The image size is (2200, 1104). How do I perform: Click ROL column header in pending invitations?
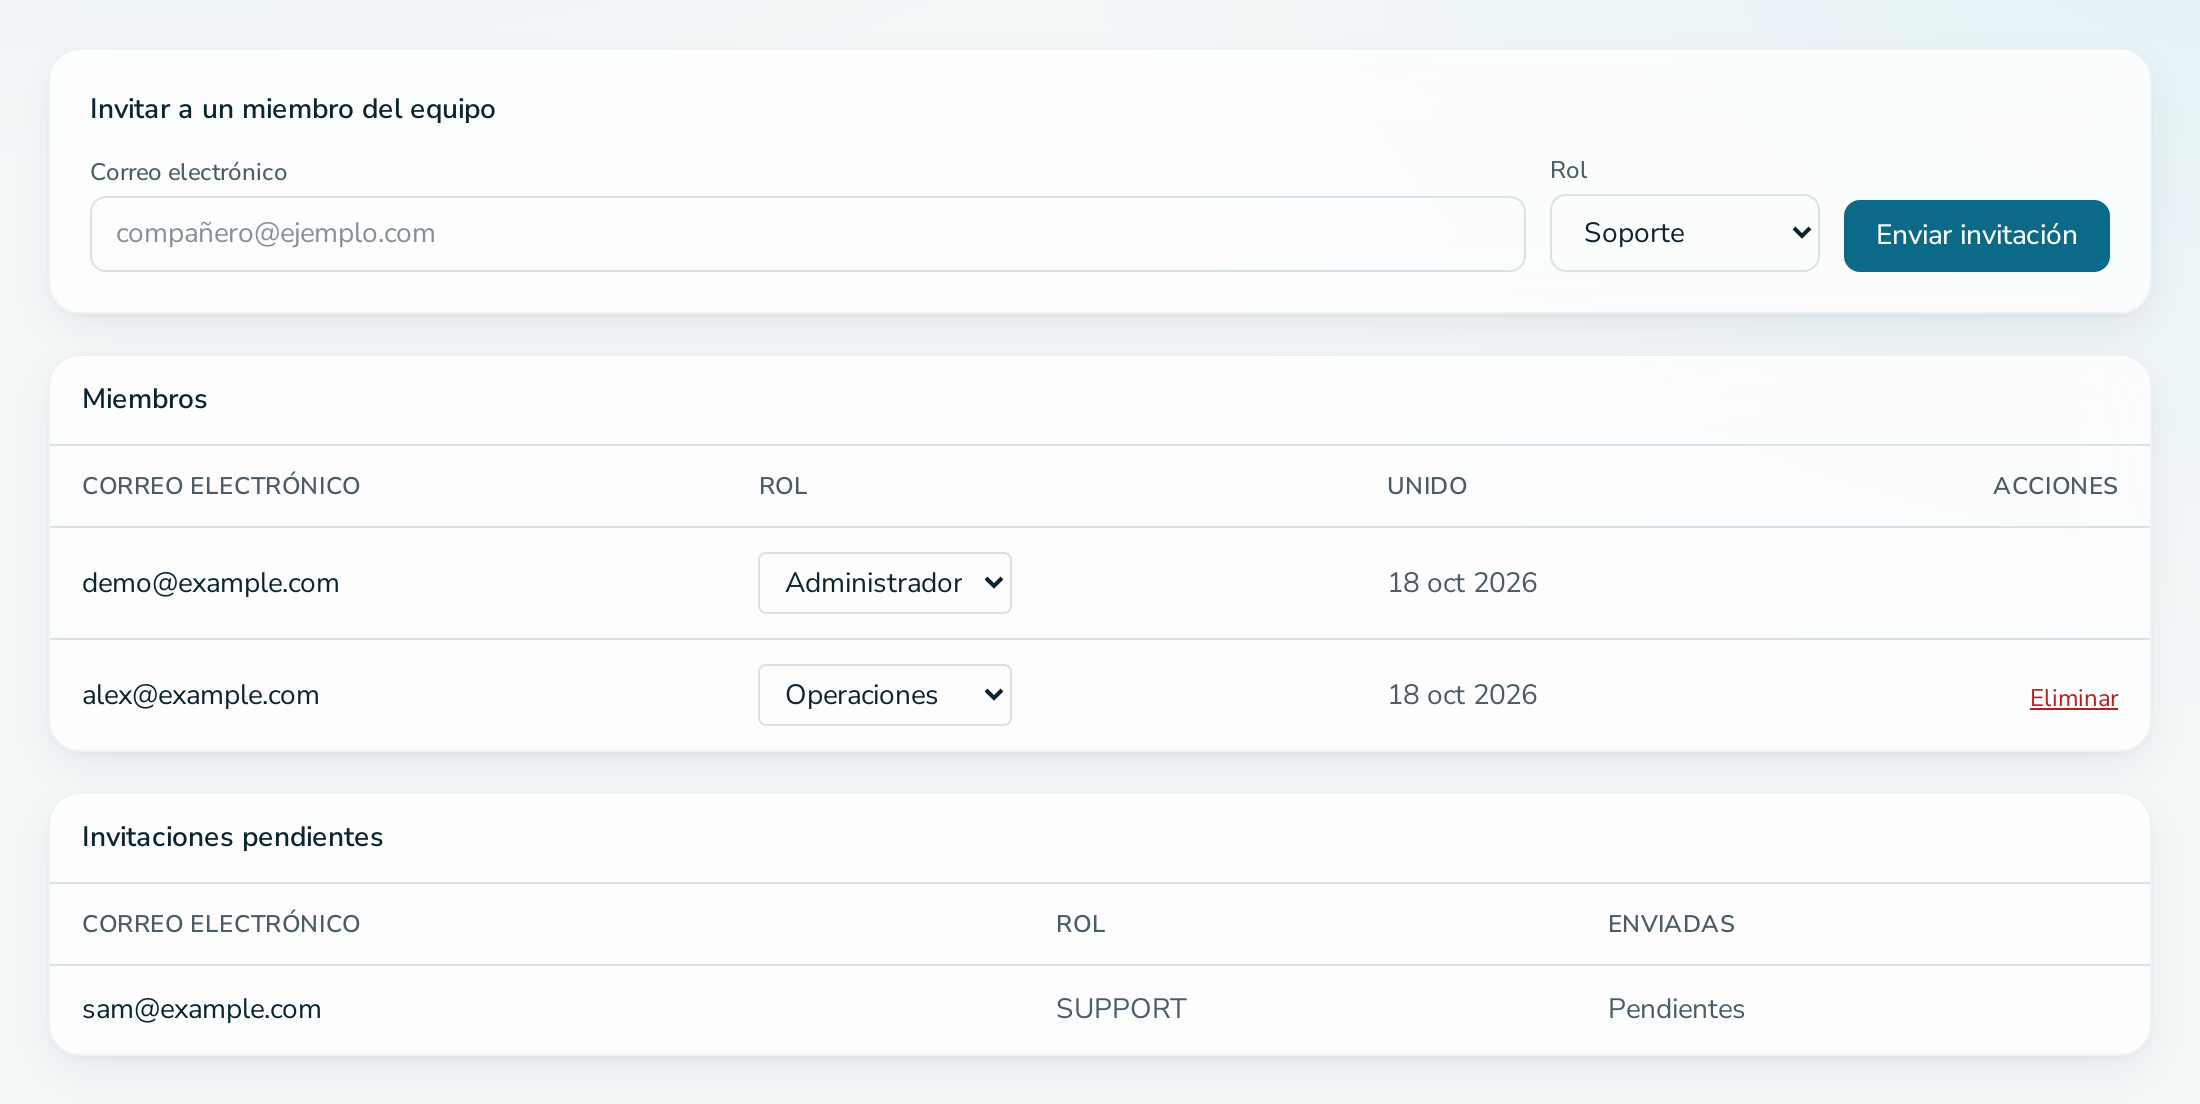(x=1080, y=924)
